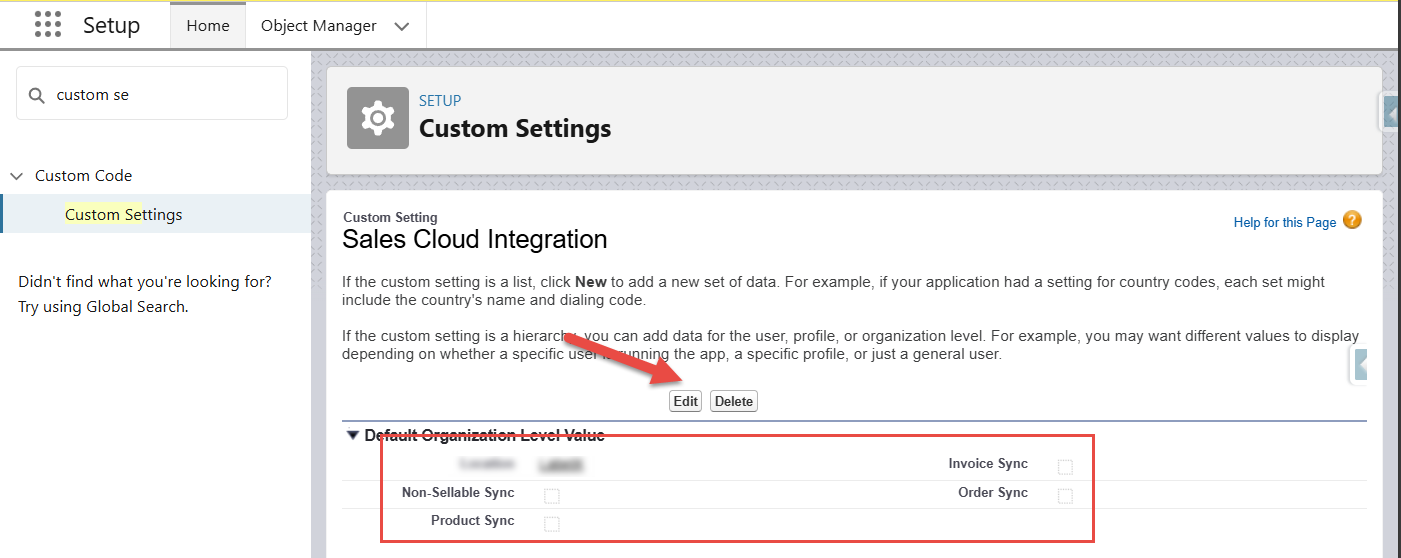Click the Sales Cloud Integration heading
The image size is (1401, 558).
coord(475,240)
